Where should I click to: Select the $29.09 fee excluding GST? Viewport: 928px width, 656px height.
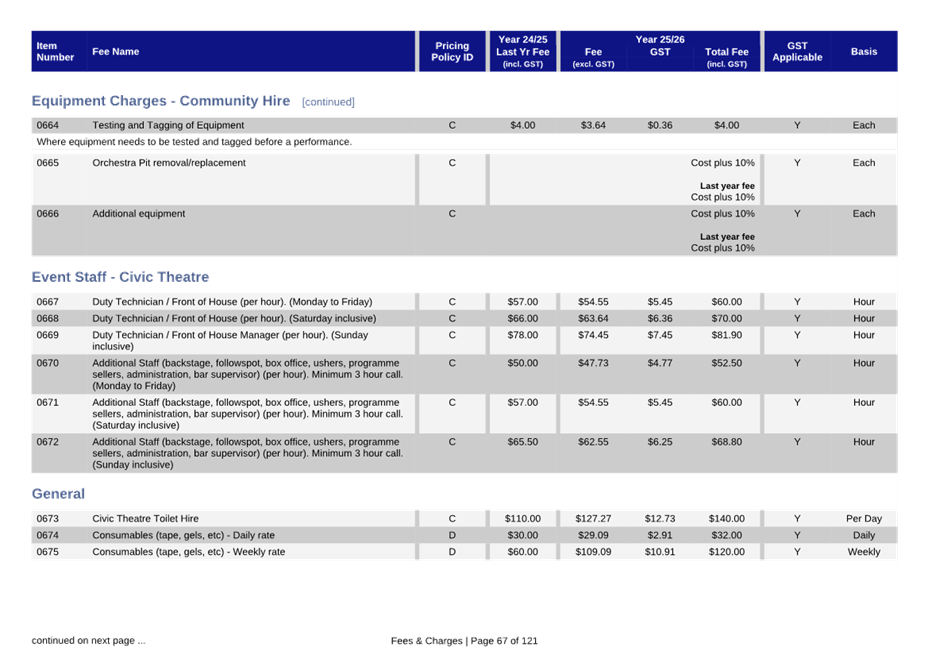tap(593, 535)
